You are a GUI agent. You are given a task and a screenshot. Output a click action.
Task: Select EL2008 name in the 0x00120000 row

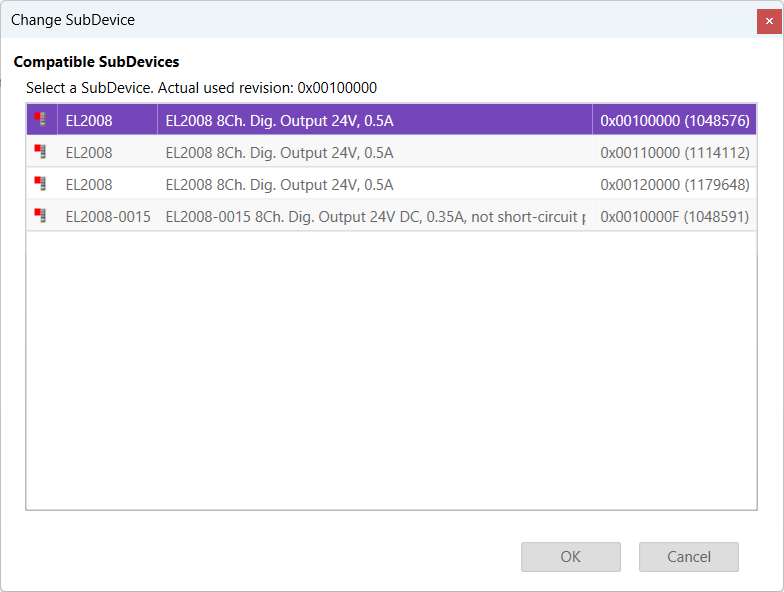click(x=89, y=185)
